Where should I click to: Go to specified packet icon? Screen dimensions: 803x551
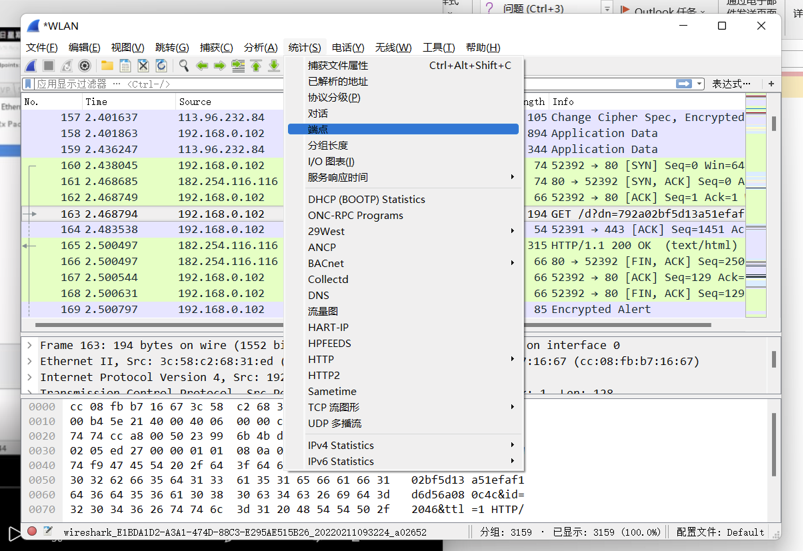[238, 66]
